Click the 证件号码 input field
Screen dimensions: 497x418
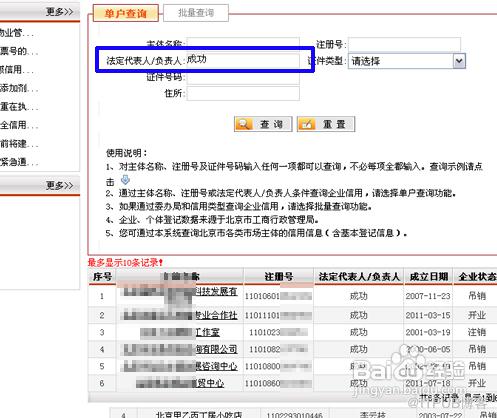point(243,77)
